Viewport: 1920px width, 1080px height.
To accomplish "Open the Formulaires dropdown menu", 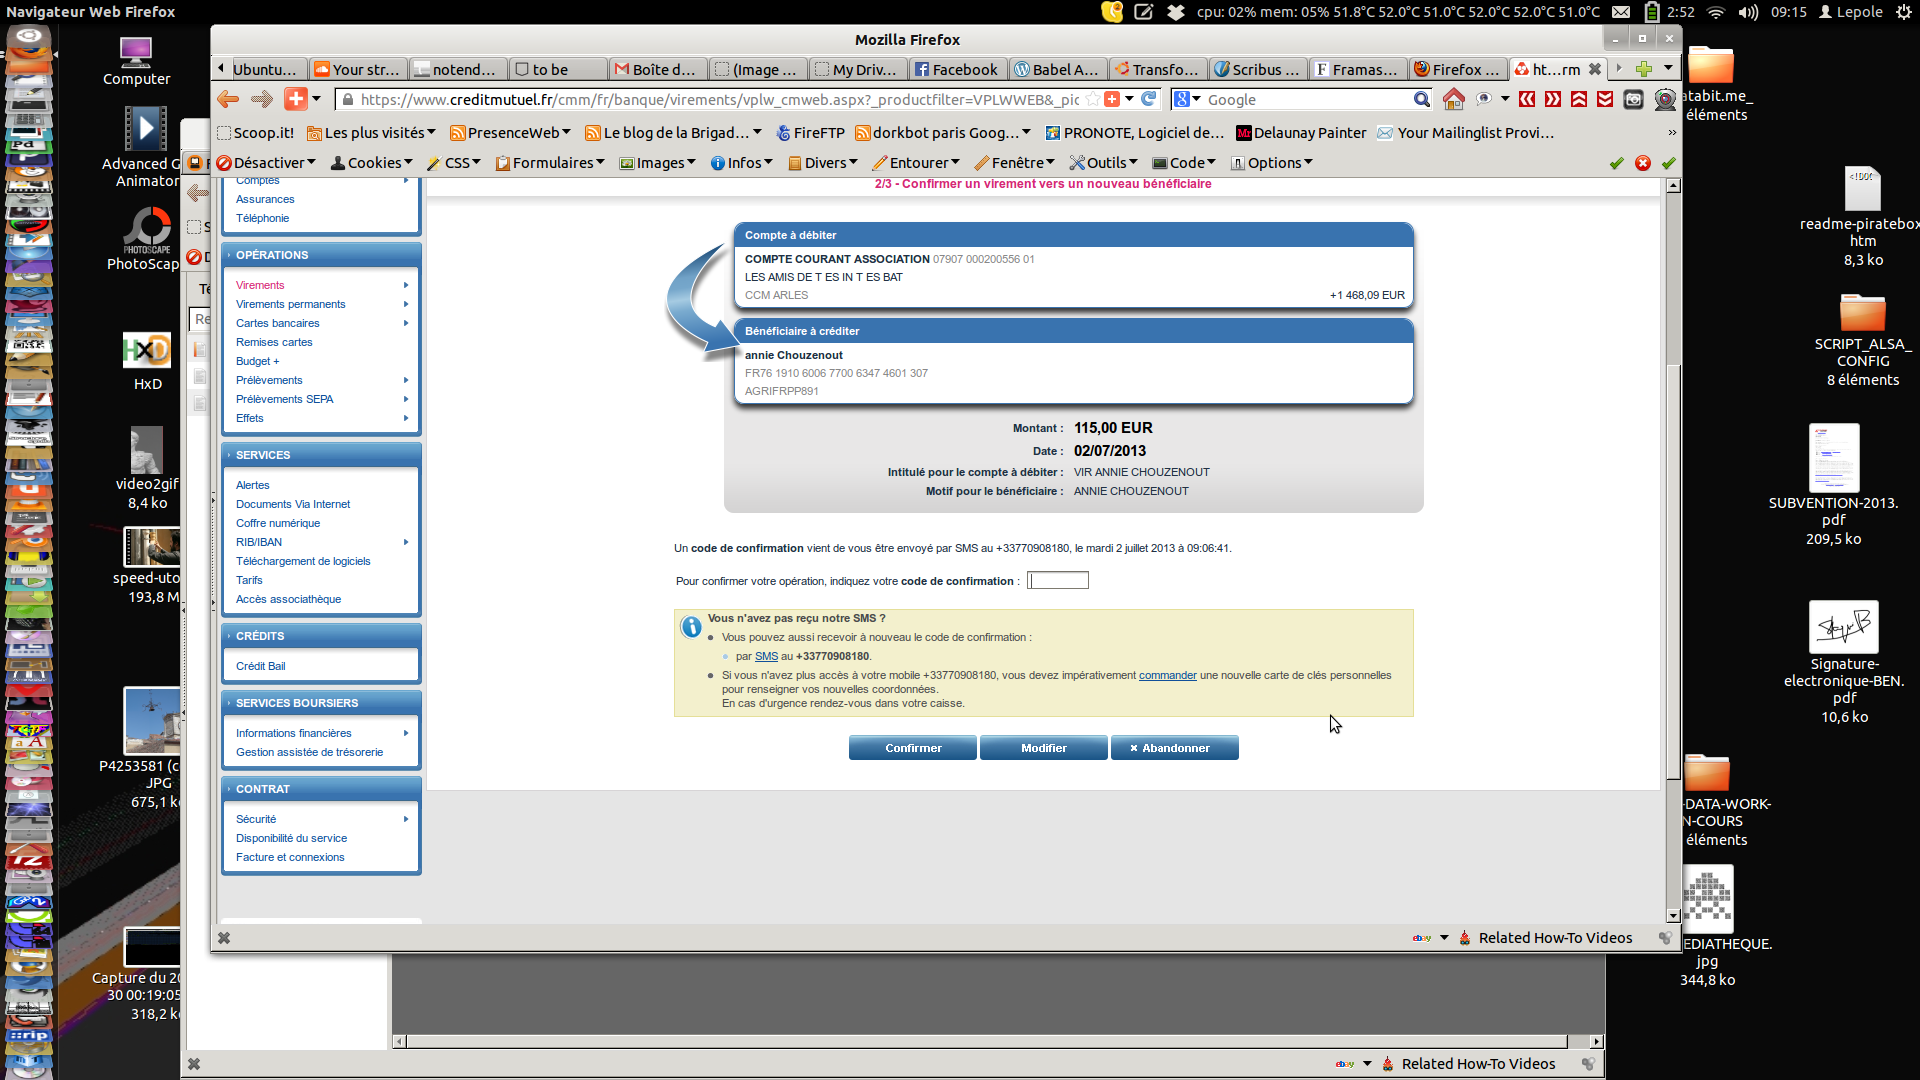I will click(x=550, y=163).
